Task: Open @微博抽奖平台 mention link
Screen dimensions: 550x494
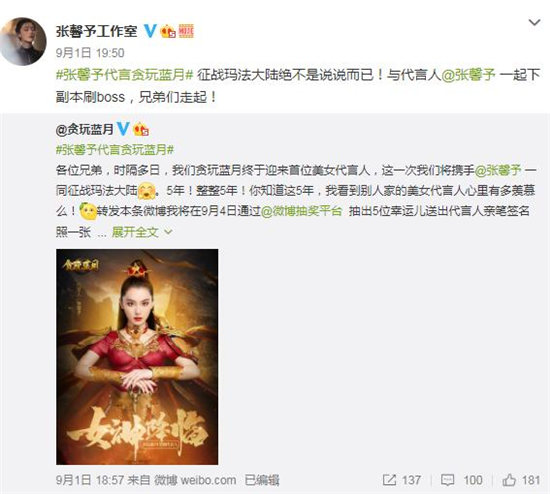Action: coord(302,211)
